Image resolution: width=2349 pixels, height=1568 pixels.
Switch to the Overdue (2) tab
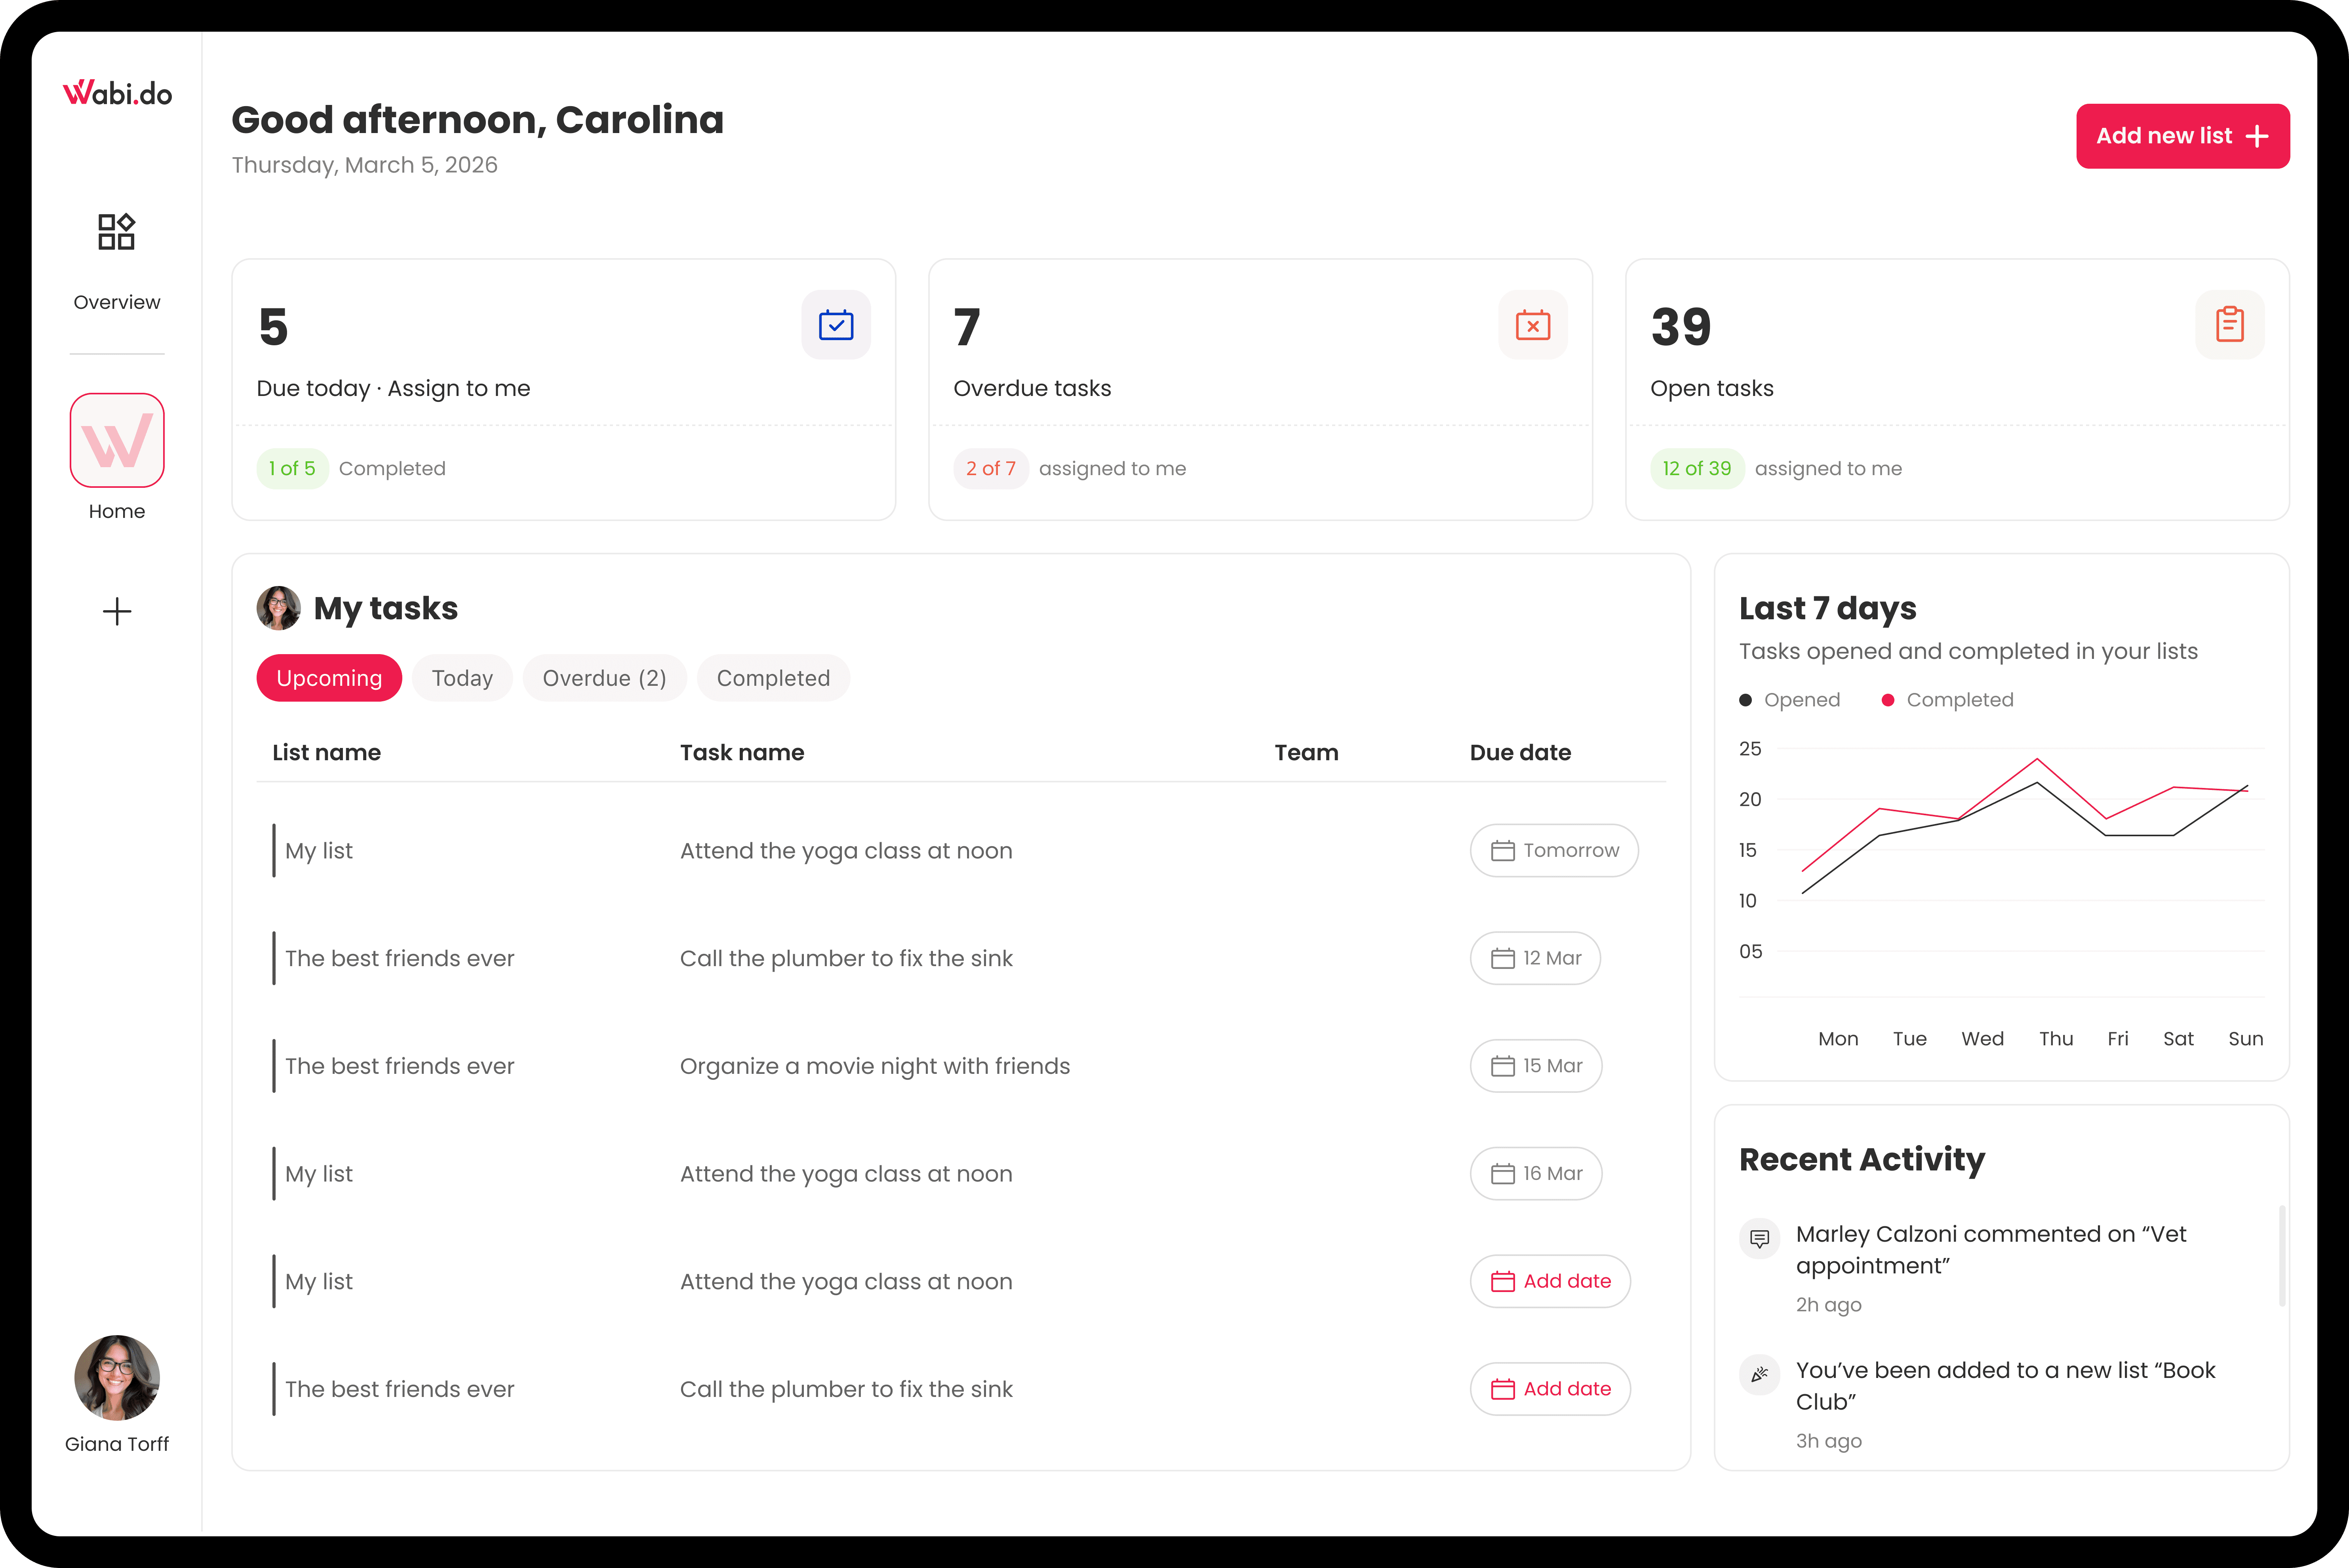604,678
